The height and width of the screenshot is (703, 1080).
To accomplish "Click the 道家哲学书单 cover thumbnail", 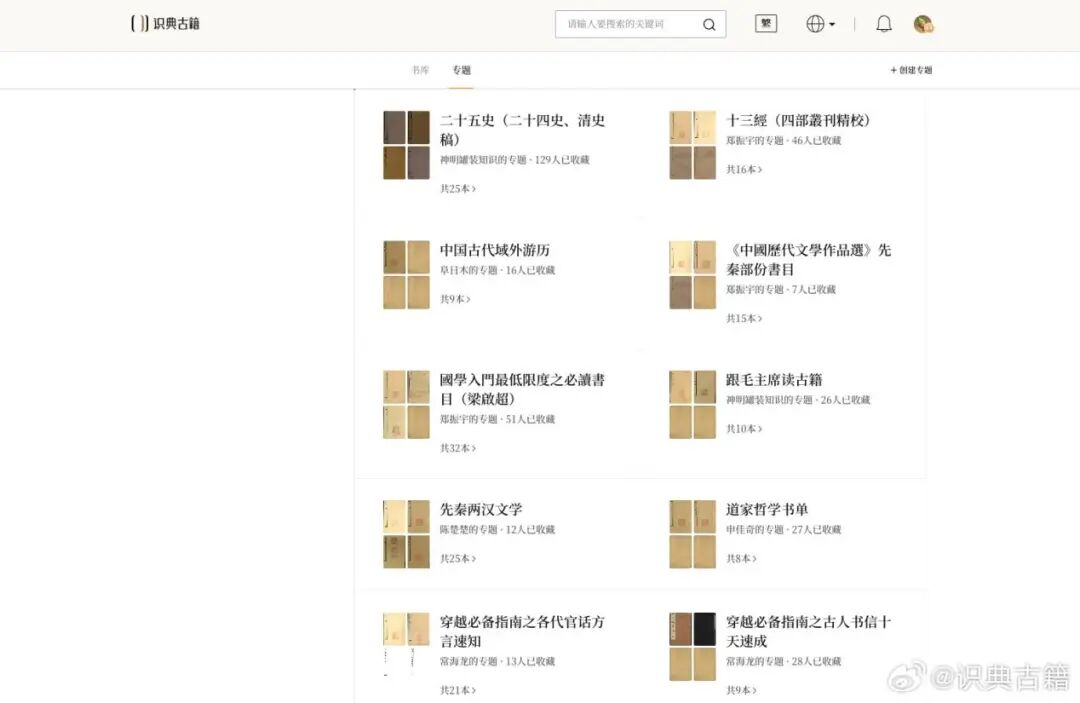I will (x=692, y=534).
